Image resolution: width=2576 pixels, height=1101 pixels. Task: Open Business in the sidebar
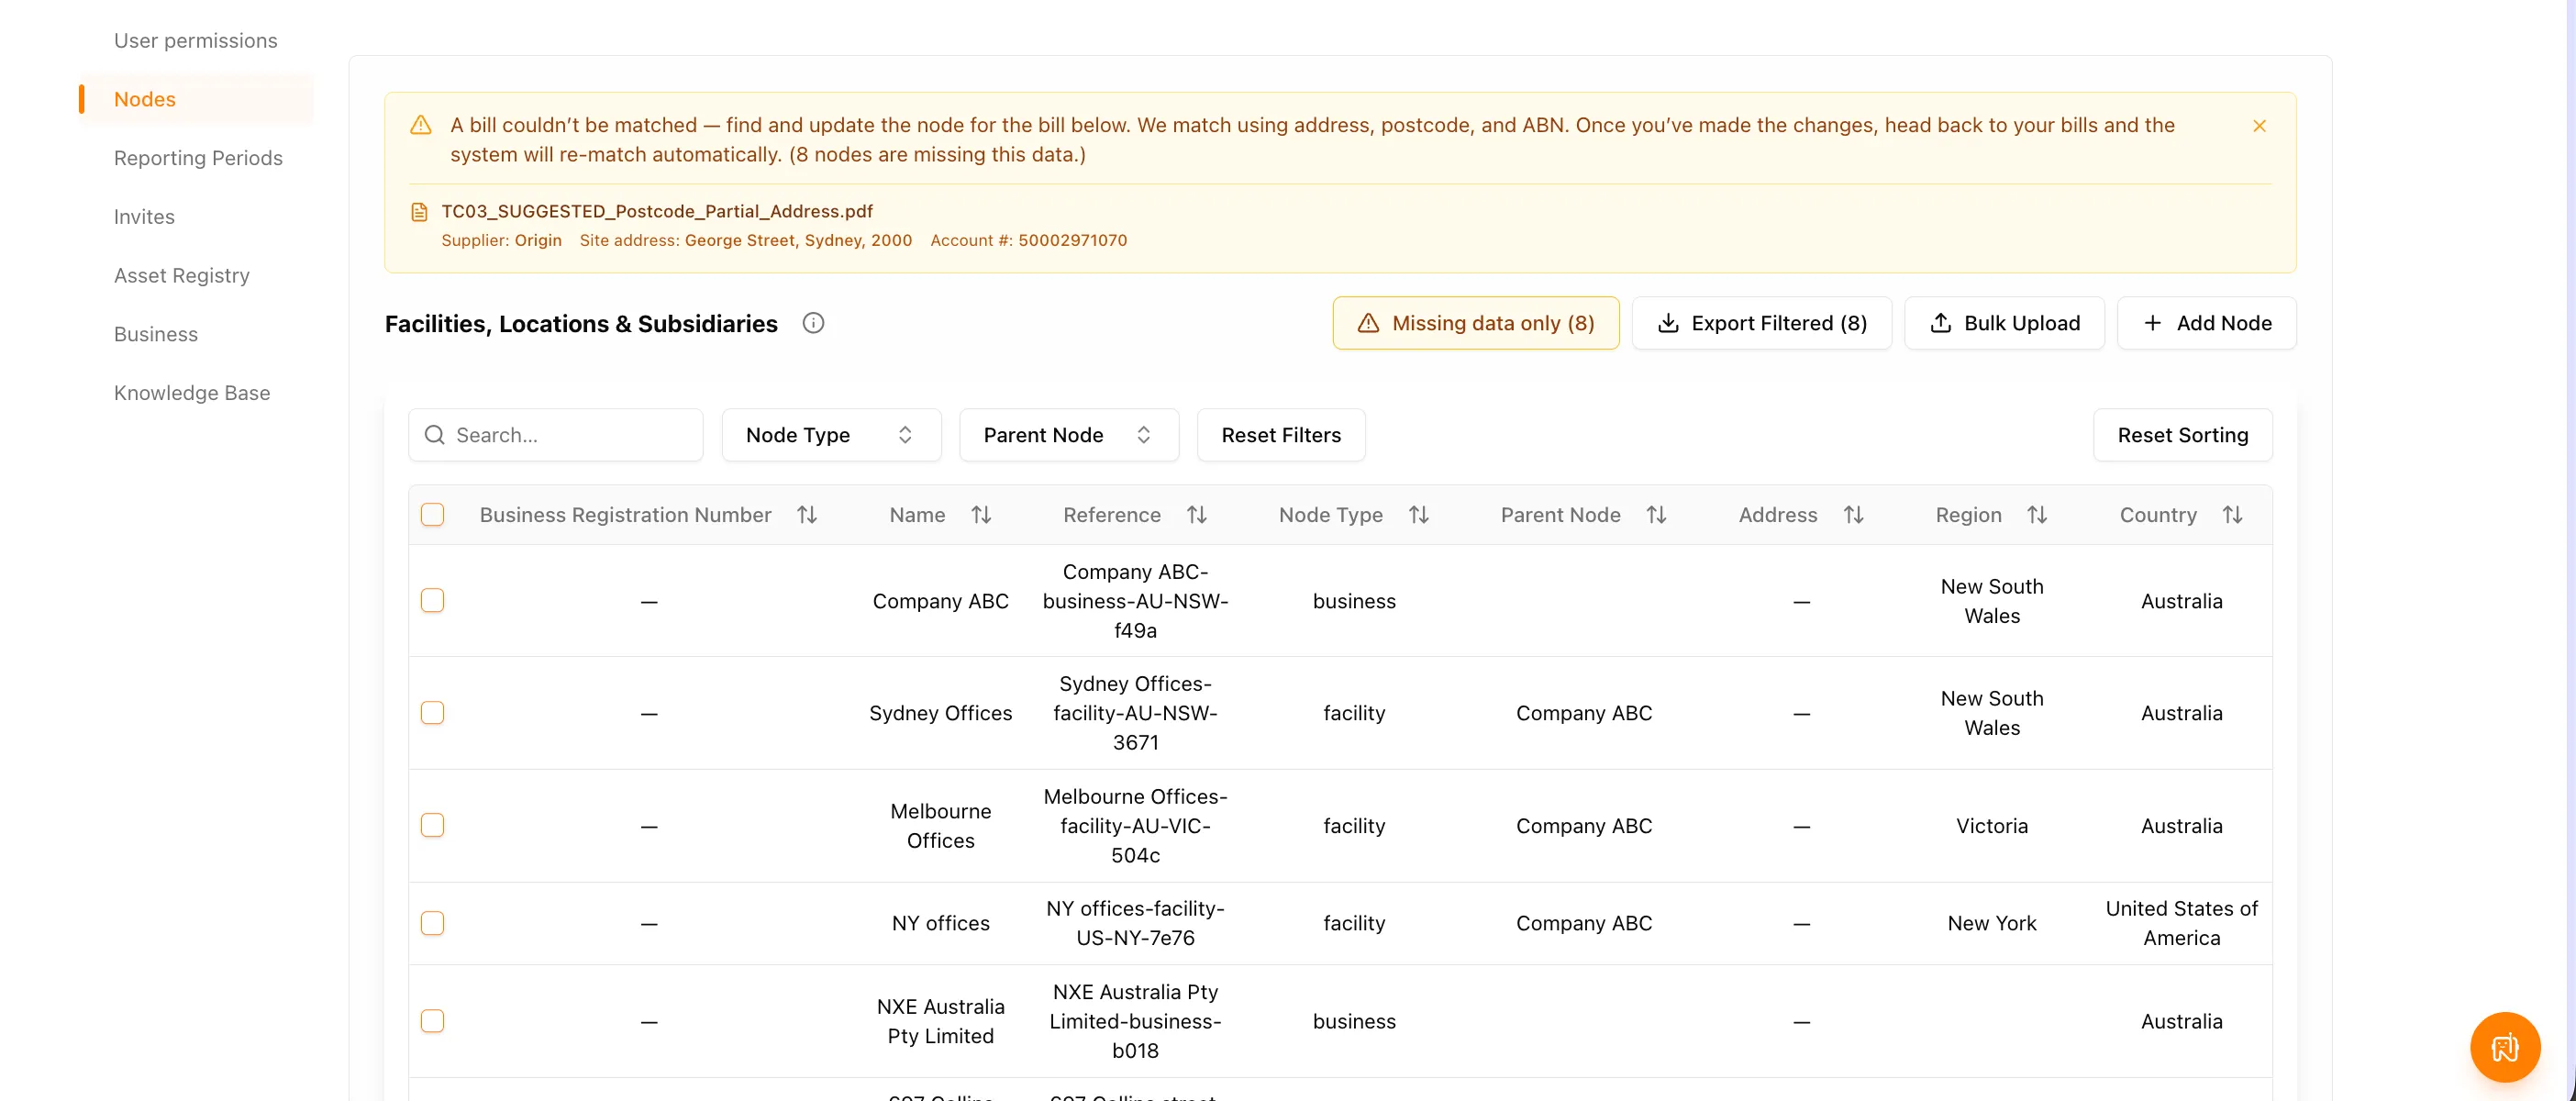click(x=156, y=334)
